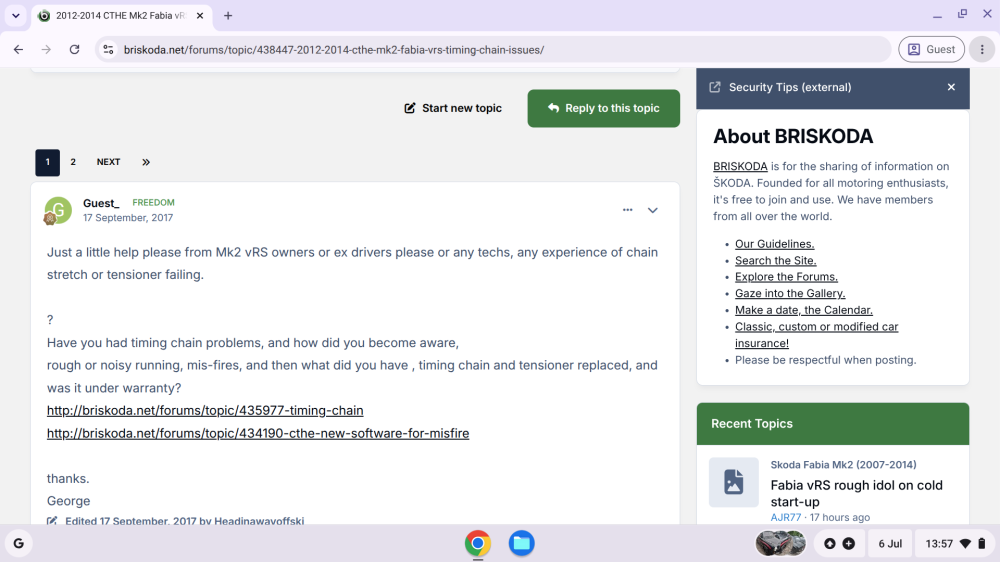Open the Google launcher button

pos(18,544)
